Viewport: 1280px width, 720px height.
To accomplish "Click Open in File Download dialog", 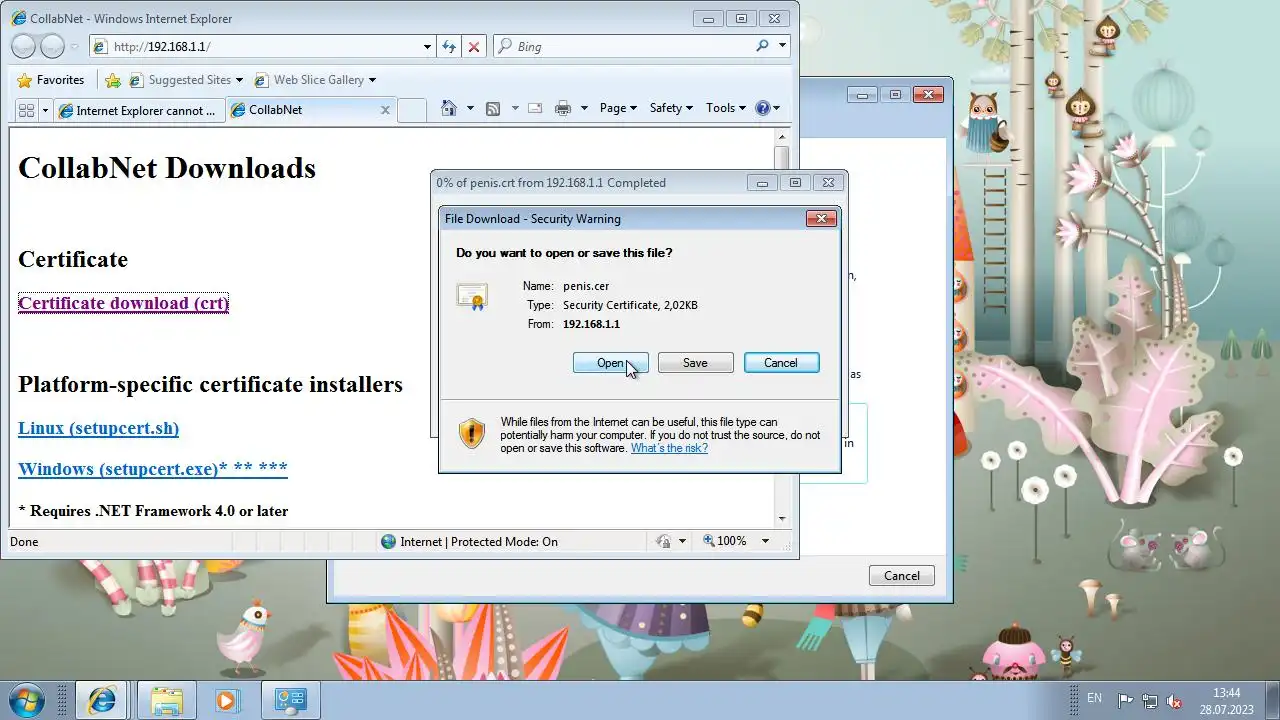I will 611,363.
